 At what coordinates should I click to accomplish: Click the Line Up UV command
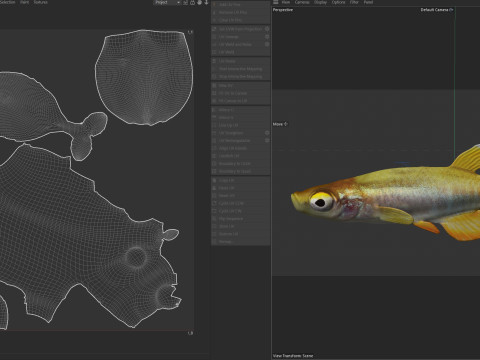(x=240, y=125)
